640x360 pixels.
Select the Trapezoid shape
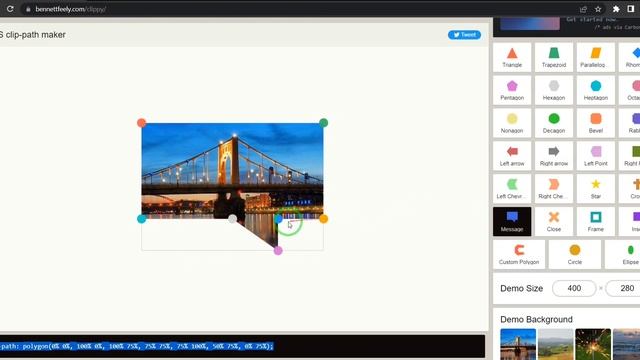pos(554,57)
